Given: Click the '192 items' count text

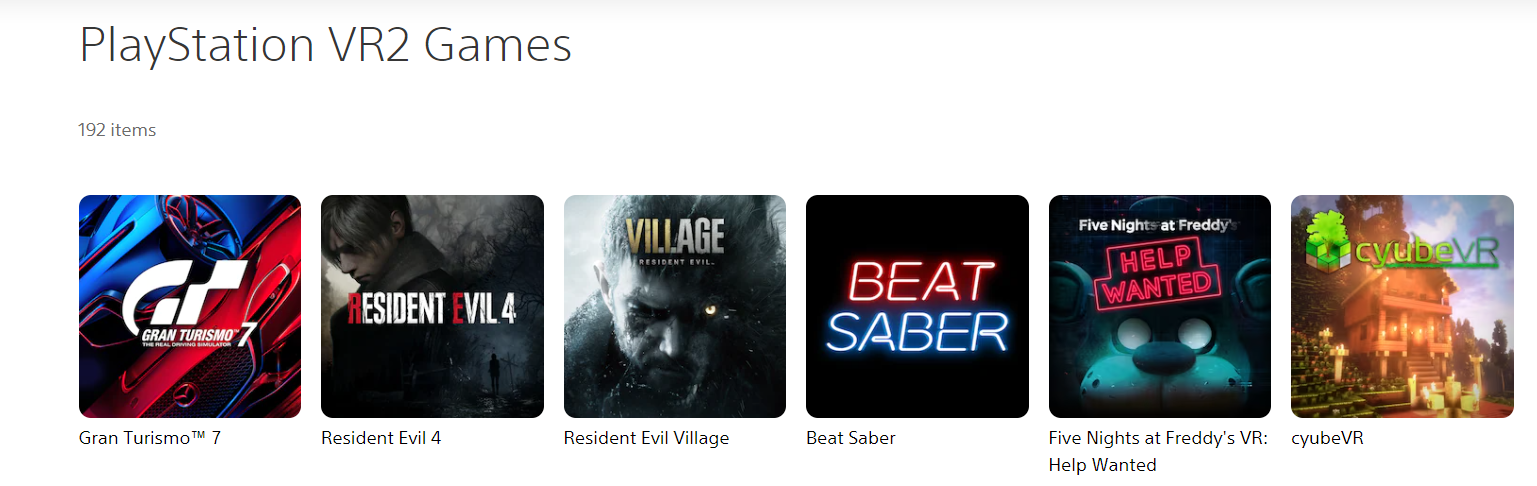Looking at the screenshot, I should tap(117, 130).
